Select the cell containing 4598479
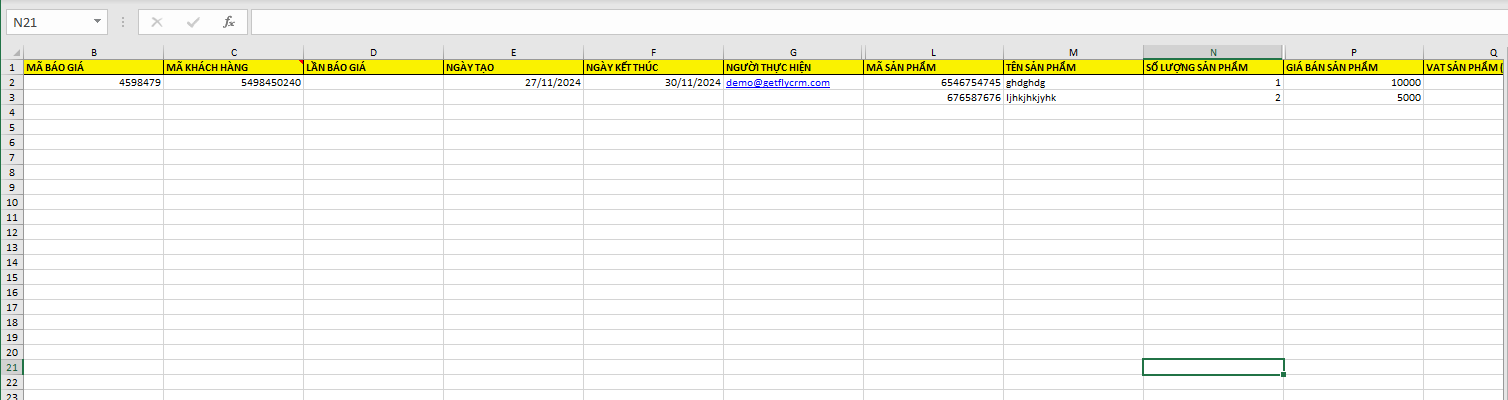Viewport: 1508px width, 400px height. point(94,83)
